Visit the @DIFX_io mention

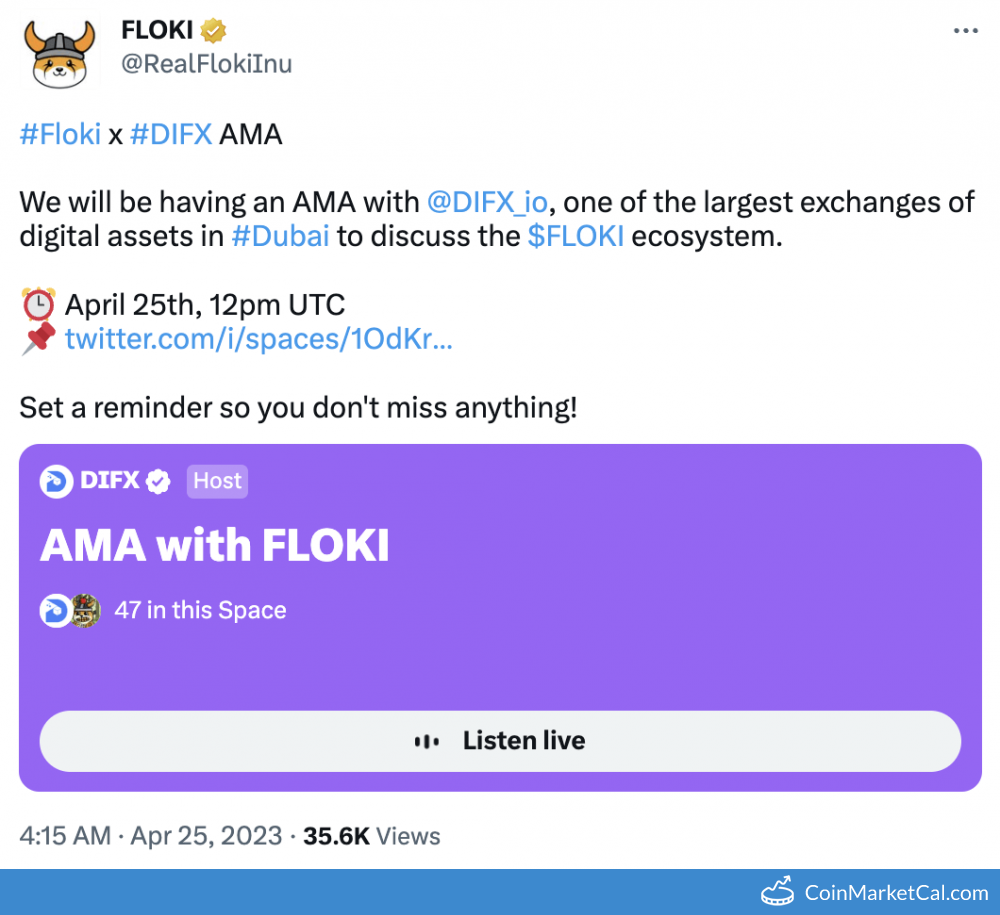pyautogui.click(x=487, y=202)
